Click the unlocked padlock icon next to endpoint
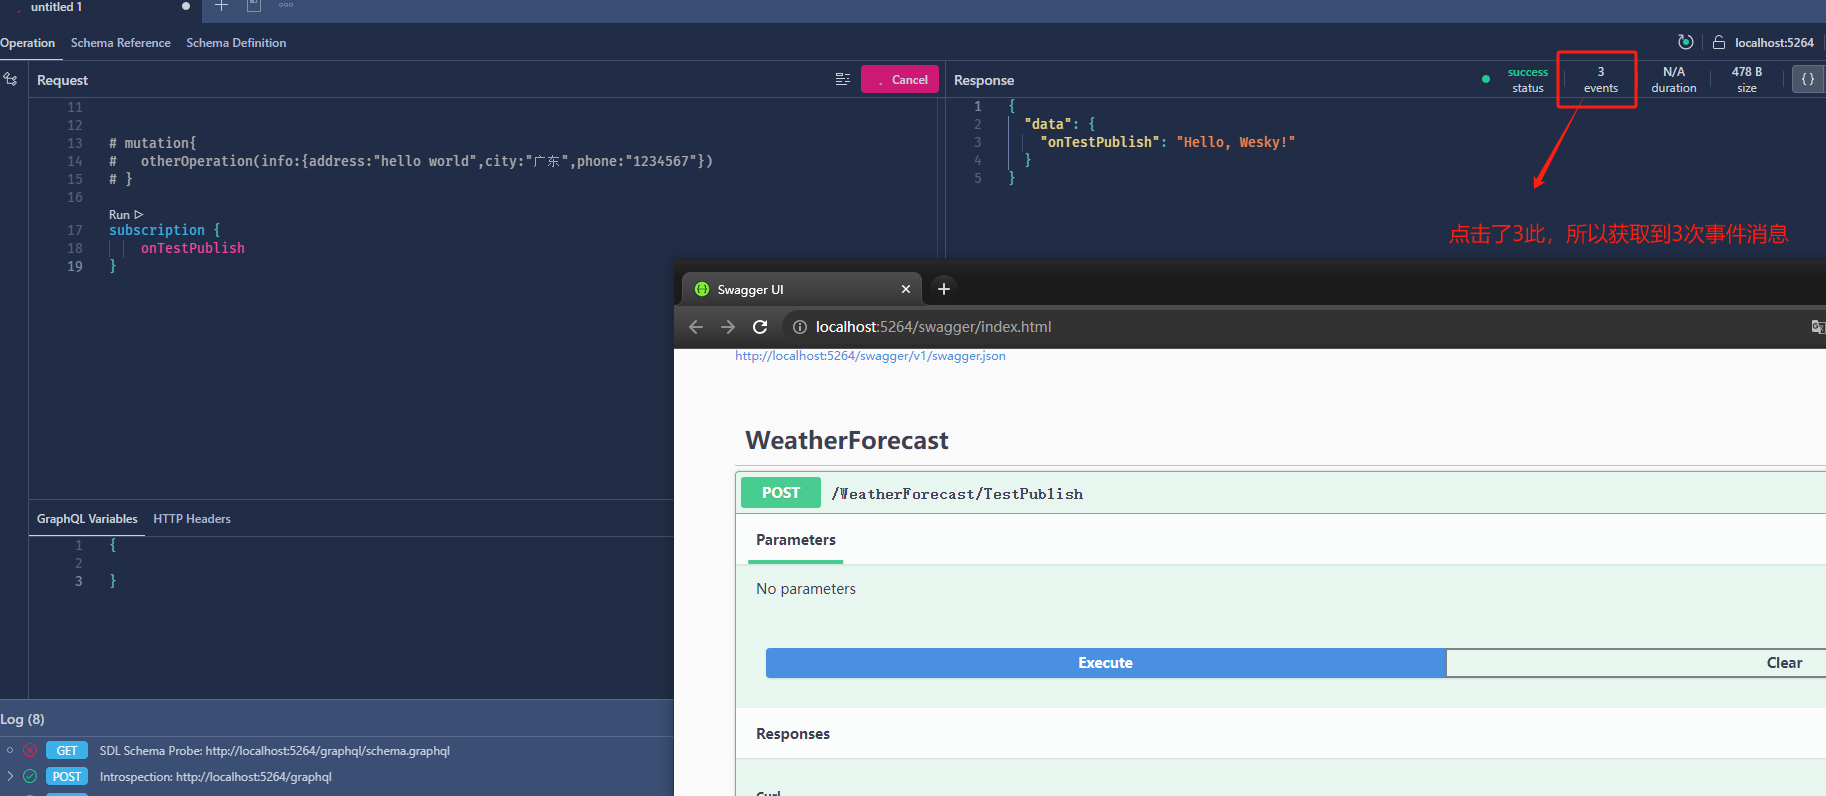 [1719, 42]
